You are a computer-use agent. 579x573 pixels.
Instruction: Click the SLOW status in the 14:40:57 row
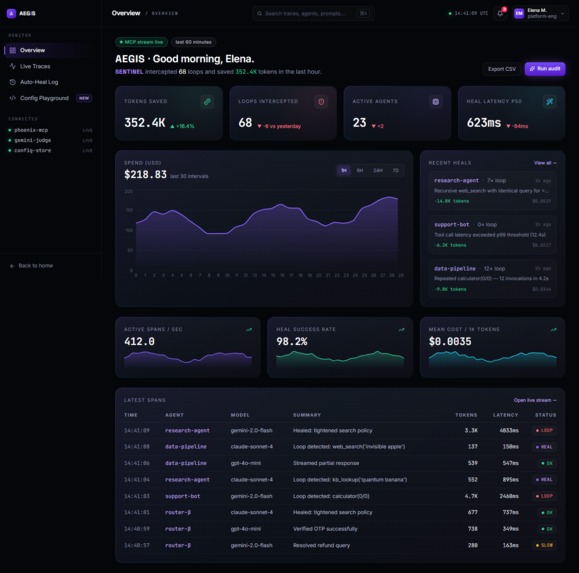click(x=544, y=545)
